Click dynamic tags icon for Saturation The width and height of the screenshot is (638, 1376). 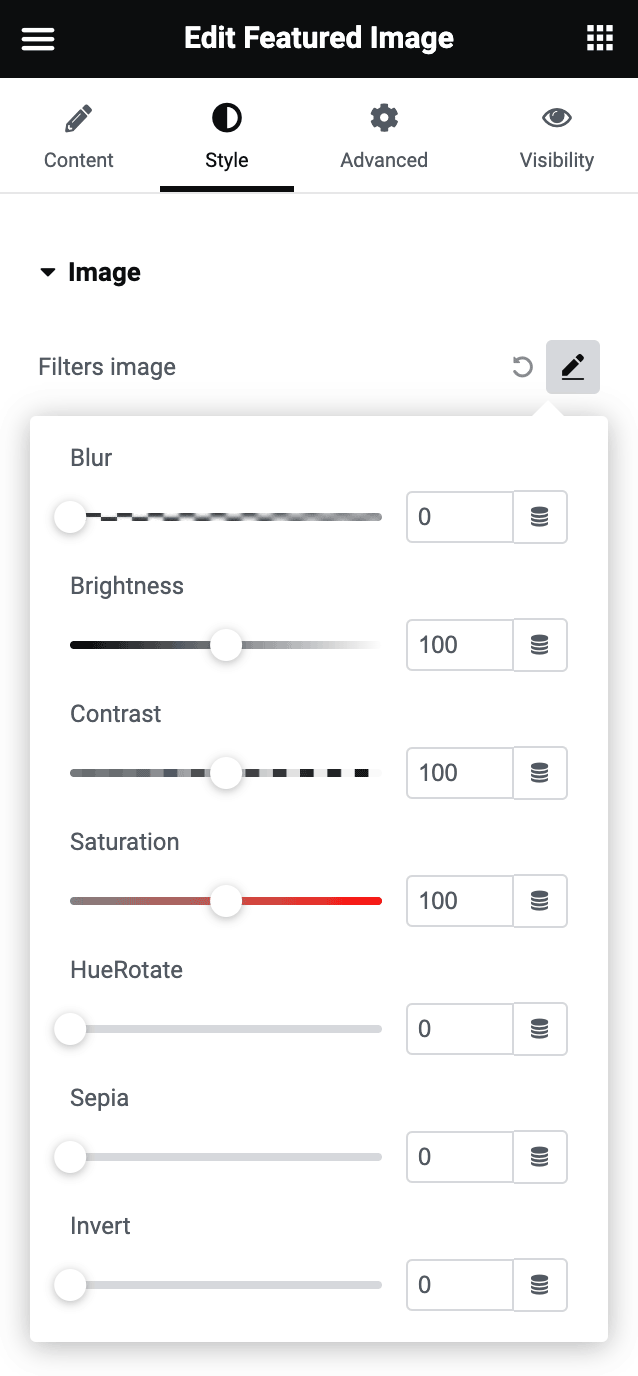pos(540,901)
